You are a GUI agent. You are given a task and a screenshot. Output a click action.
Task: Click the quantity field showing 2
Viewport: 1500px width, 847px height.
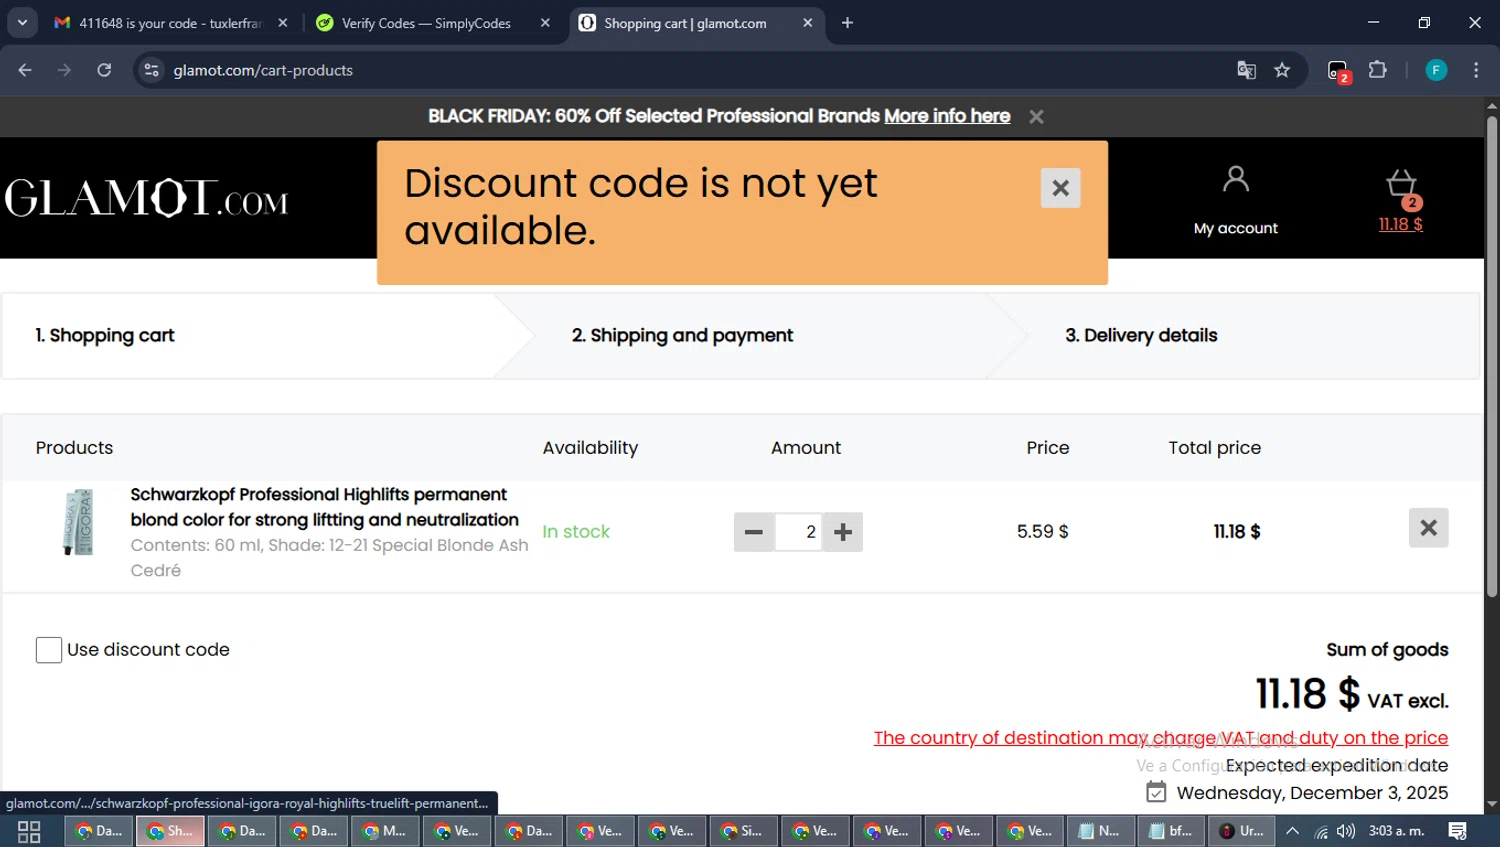[x=799, y=532]
